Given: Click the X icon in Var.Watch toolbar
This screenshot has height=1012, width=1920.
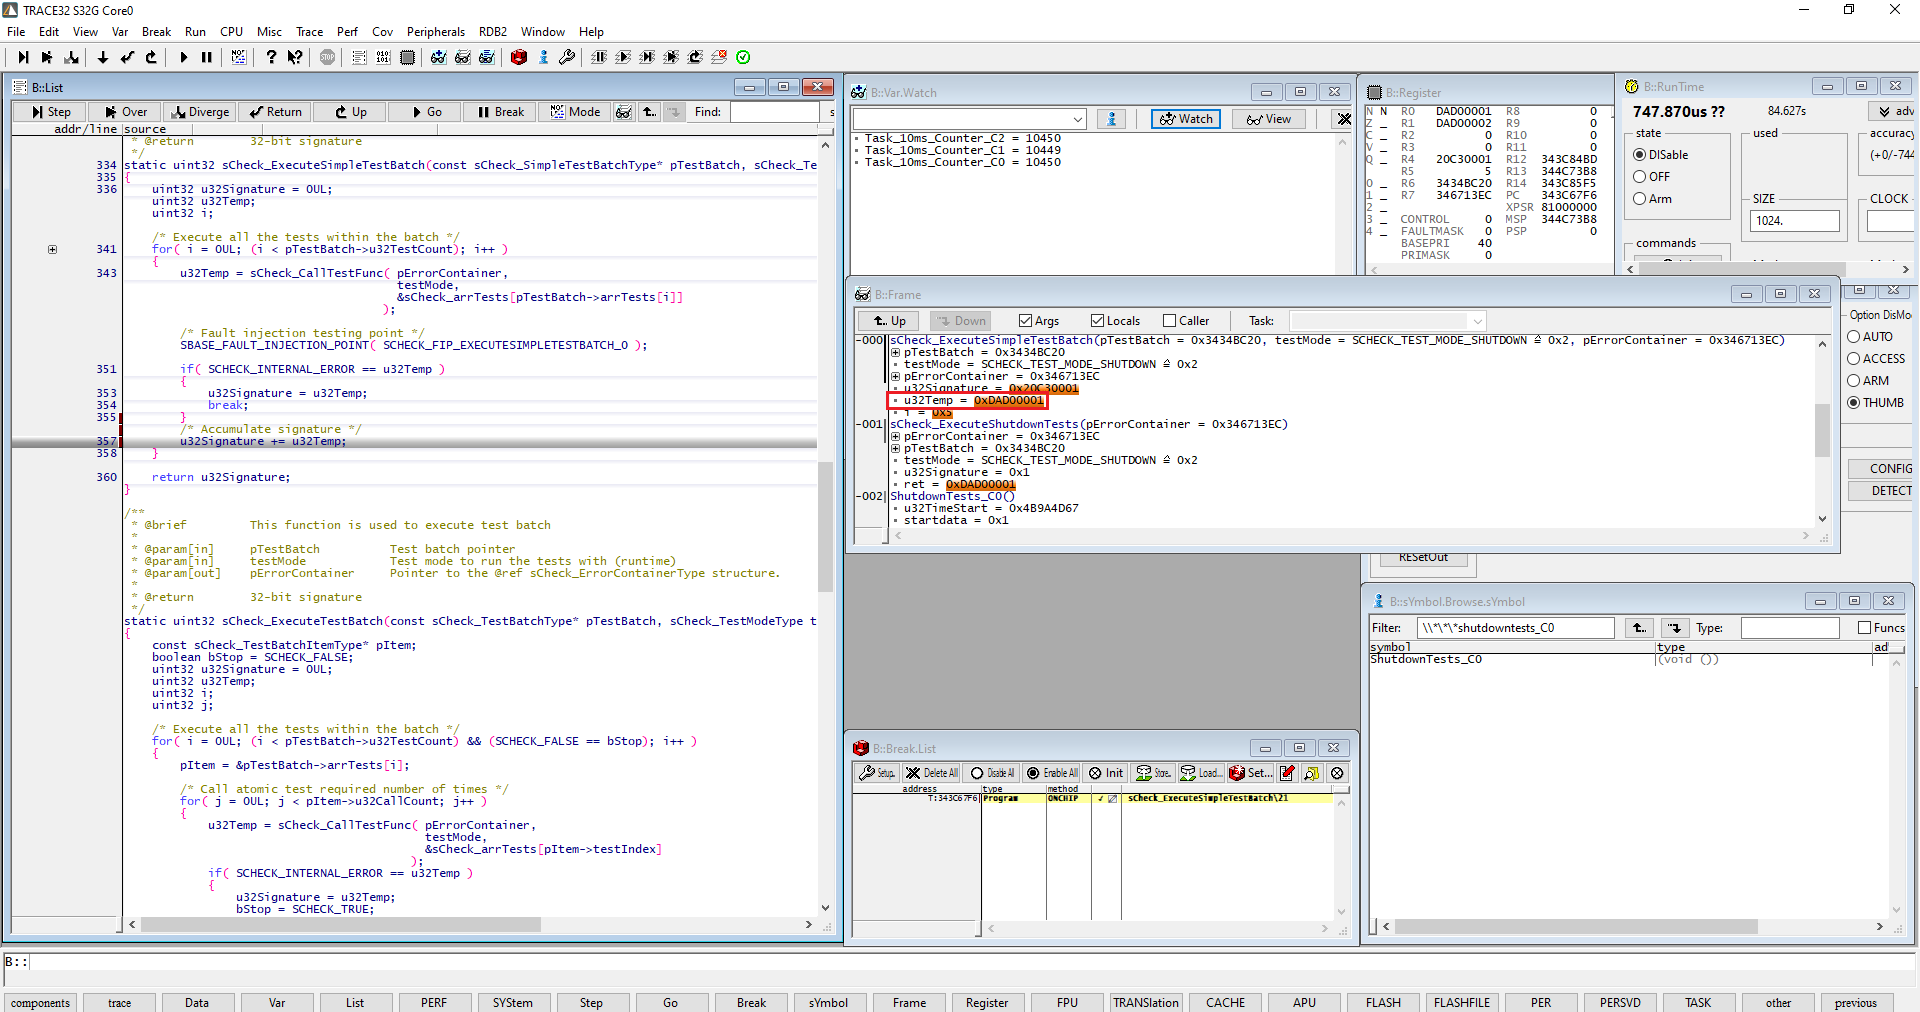Looking at the screenshot, I should pyautogui.click(x=1343, y=119).
